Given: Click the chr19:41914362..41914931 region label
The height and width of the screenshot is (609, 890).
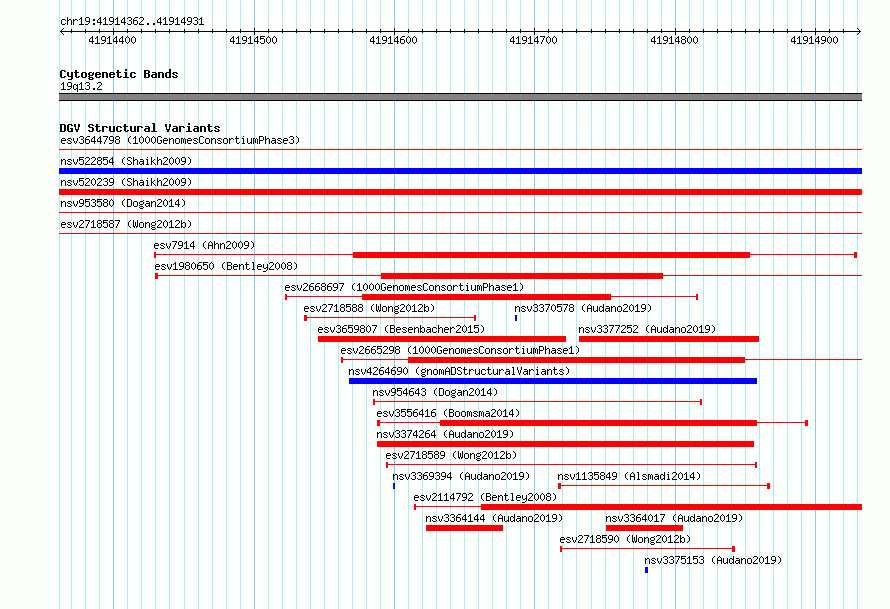Looking at the screenshot, I should point(132,21).
